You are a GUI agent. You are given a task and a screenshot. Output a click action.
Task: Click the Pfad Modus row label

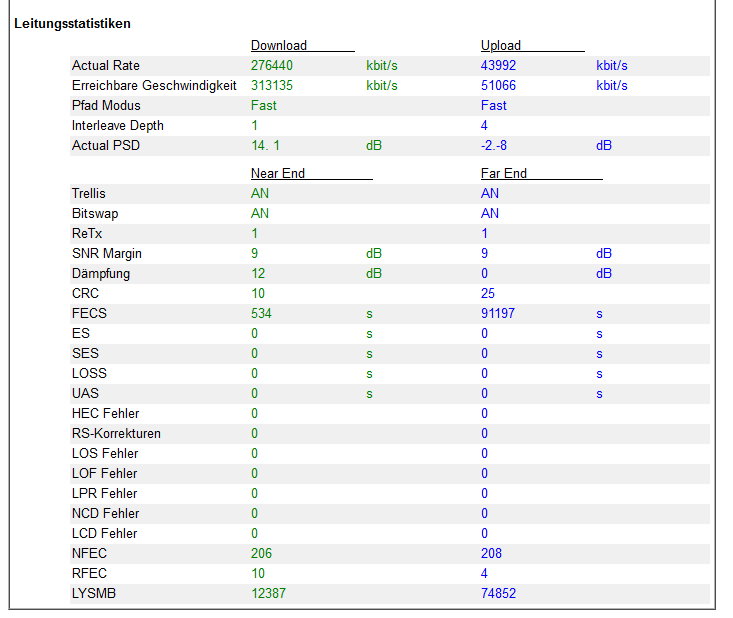[106, 106]
